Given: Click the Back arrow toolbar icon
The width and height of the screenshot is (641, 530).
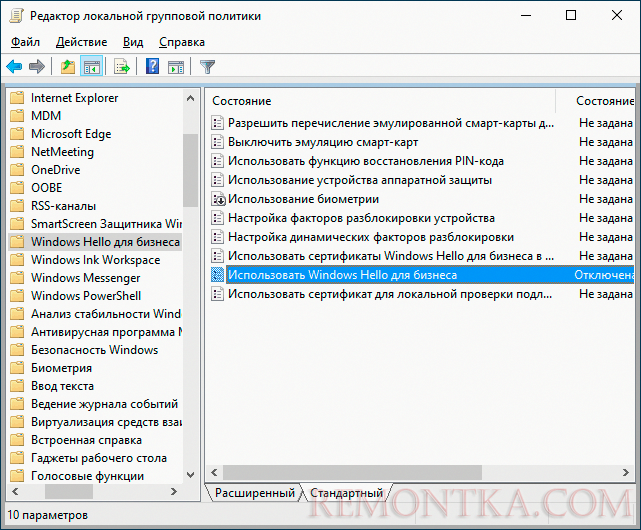Looking at the screenshot, I should [x=14, y=66].
